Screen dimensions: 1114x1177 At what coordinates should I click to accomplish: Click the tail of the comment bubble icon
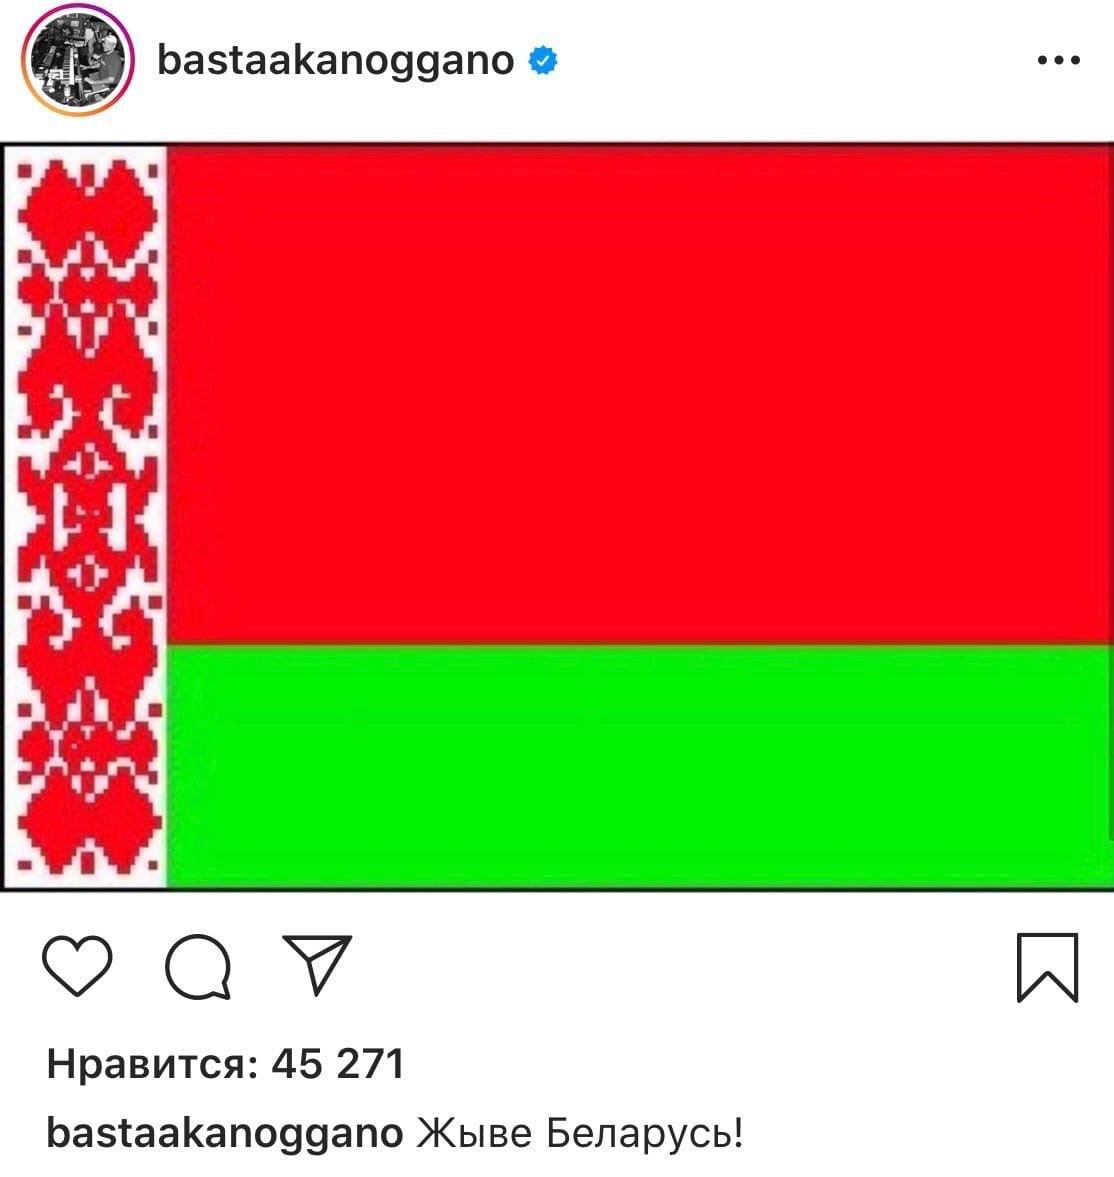pos(221,992)
